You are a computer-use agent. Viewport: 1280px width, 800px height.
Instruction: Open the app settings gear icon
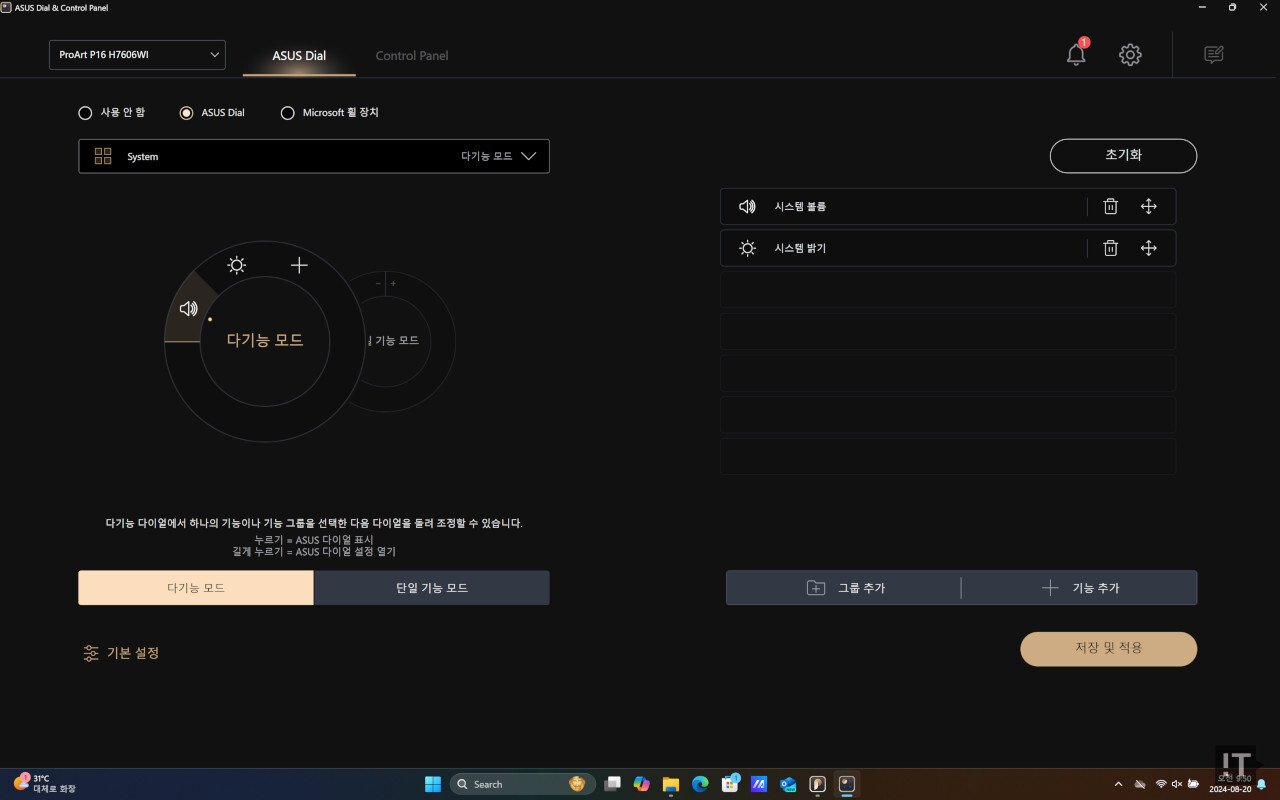1129,54
